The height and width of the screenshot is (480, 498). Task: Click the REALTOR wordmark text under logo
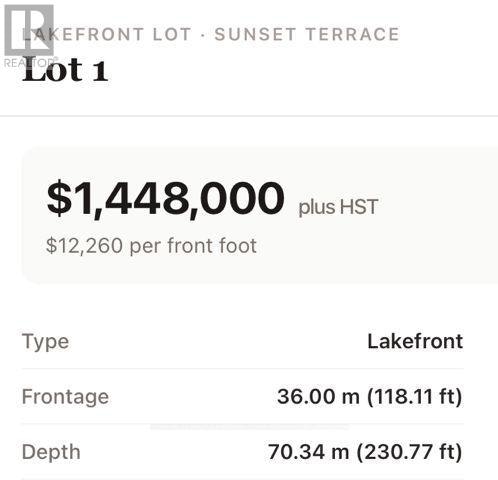click(x=29, y=63)
